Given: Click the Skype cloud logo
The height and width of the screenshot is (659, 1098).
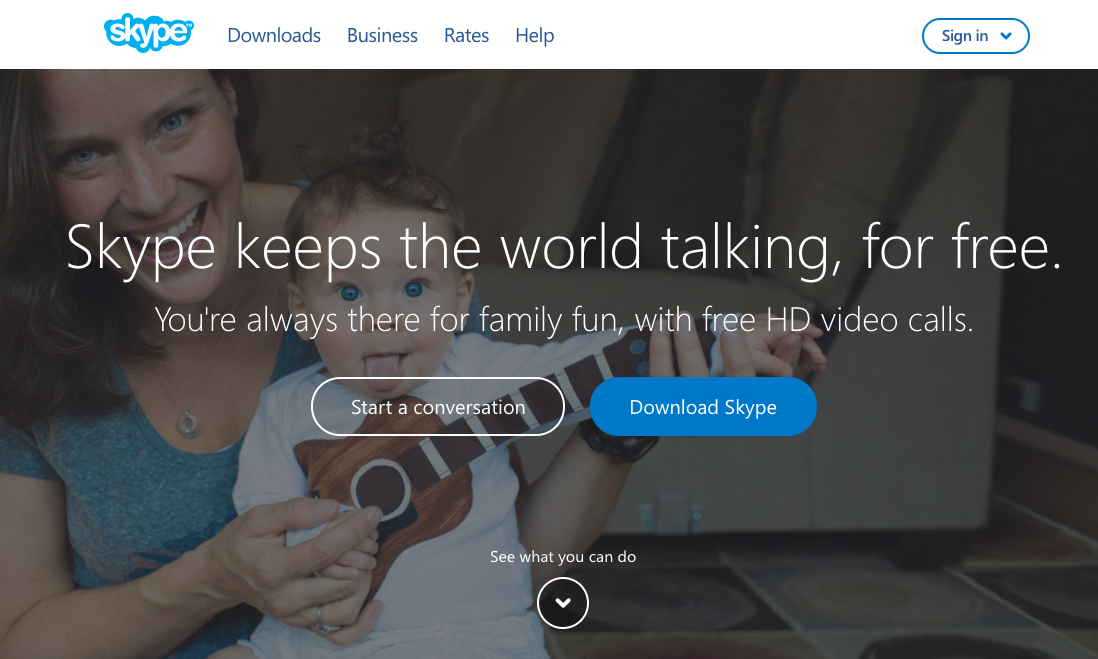Looking at the screenshot, I should 149,34.
